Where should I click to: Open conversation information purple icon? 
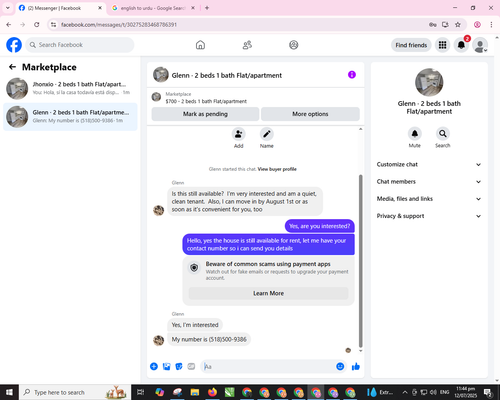point(352,75)
